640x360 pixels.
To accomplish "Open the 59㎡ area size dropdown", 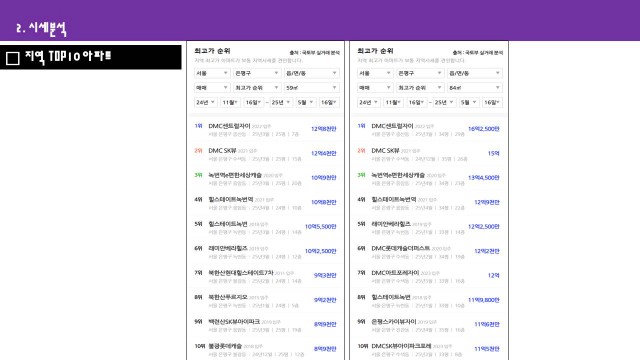I will (311, 88).
